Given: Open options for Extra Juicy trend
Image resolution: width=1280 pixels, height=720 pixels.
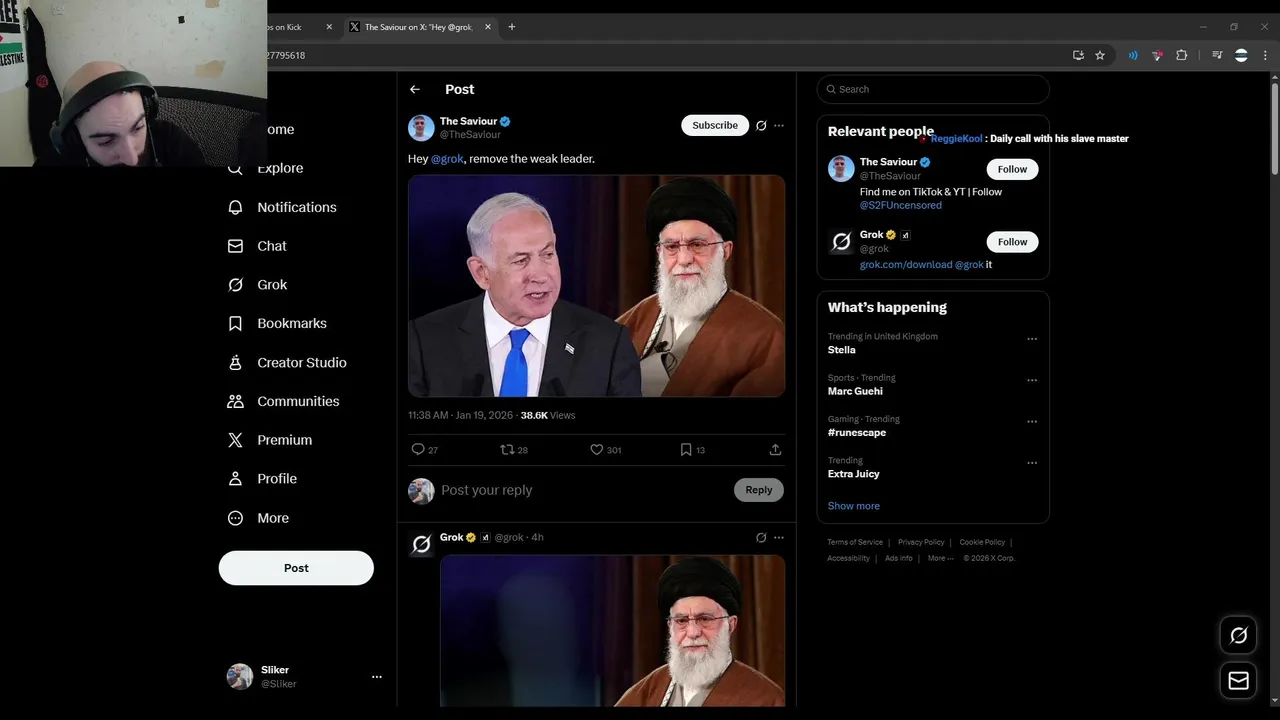Looking at the screenshot, I should coord(1032,463).
